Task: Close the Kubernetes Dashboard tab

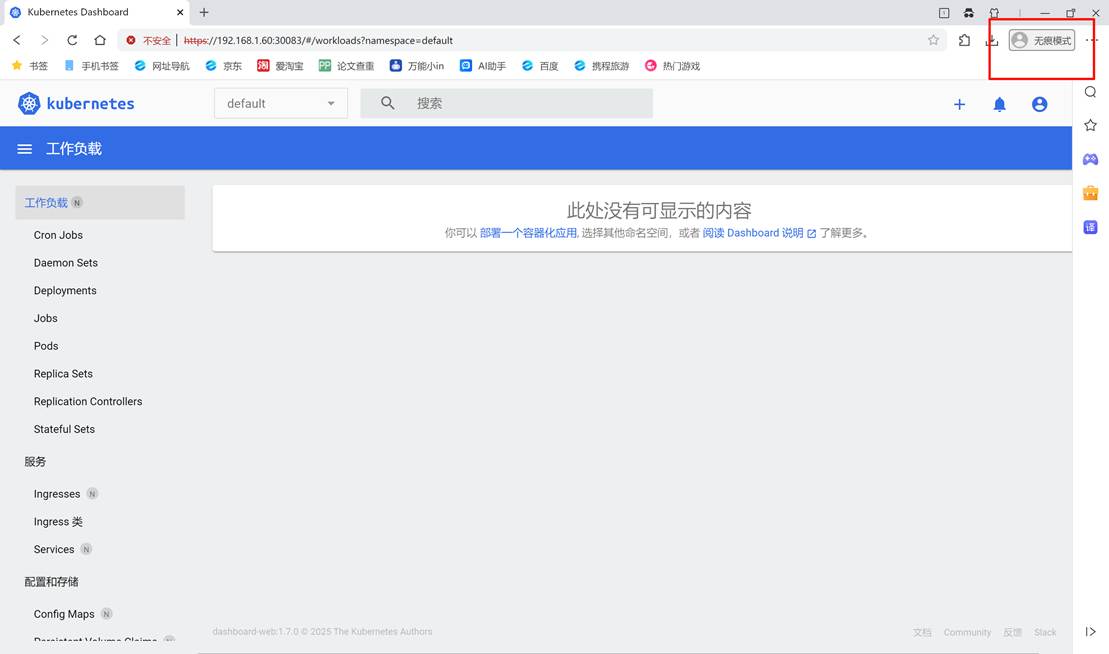Action: coord(180,12)
